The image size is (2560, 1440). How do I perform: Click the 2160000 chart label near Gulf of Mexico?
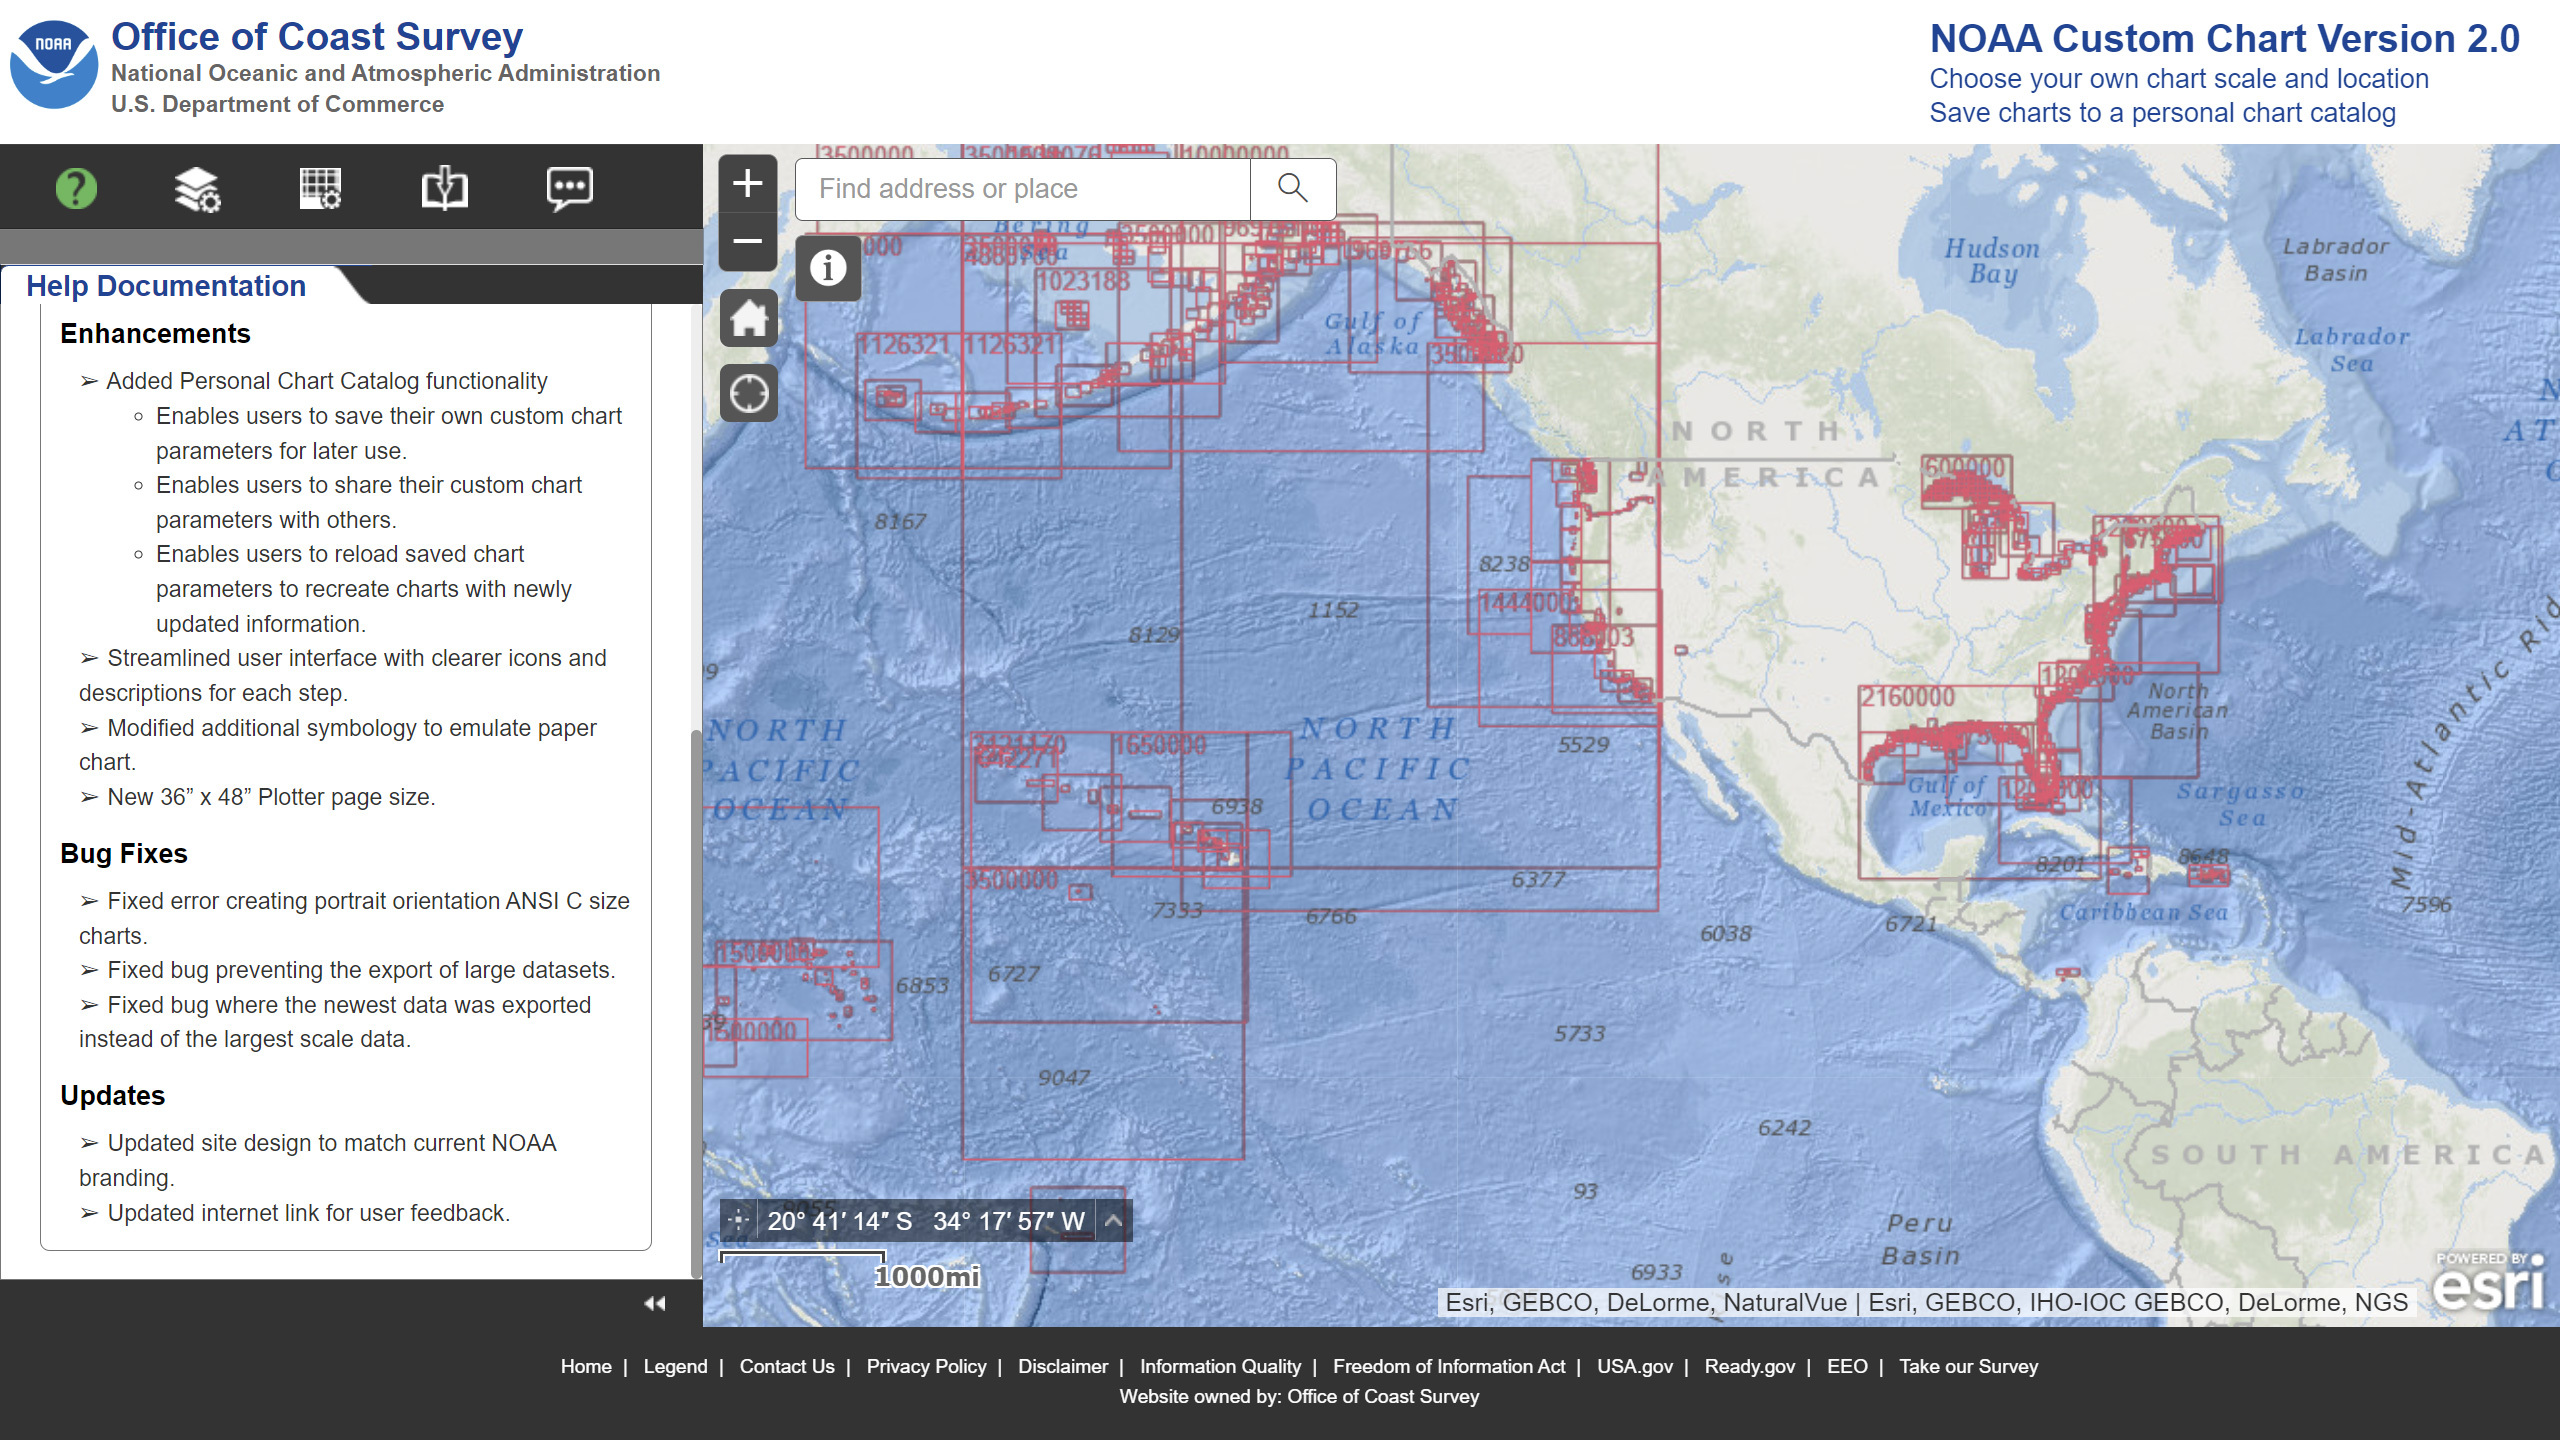[x=1907, y=696]
